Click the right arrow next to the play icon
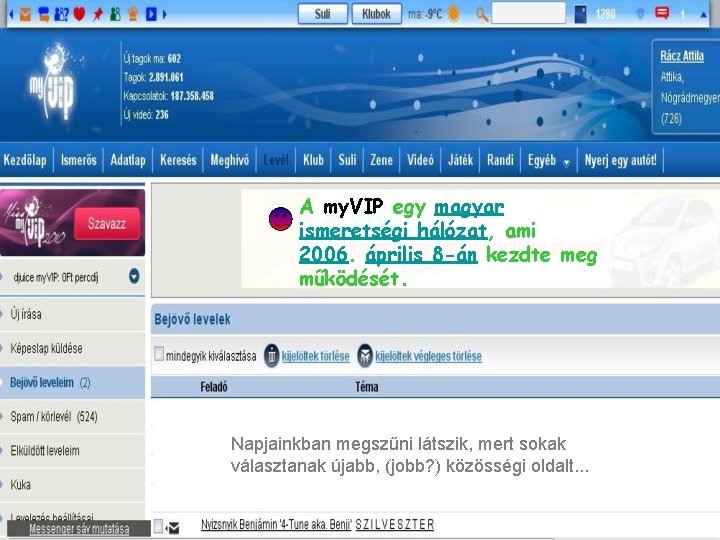720x540 pixels. [x=164, y=14]
